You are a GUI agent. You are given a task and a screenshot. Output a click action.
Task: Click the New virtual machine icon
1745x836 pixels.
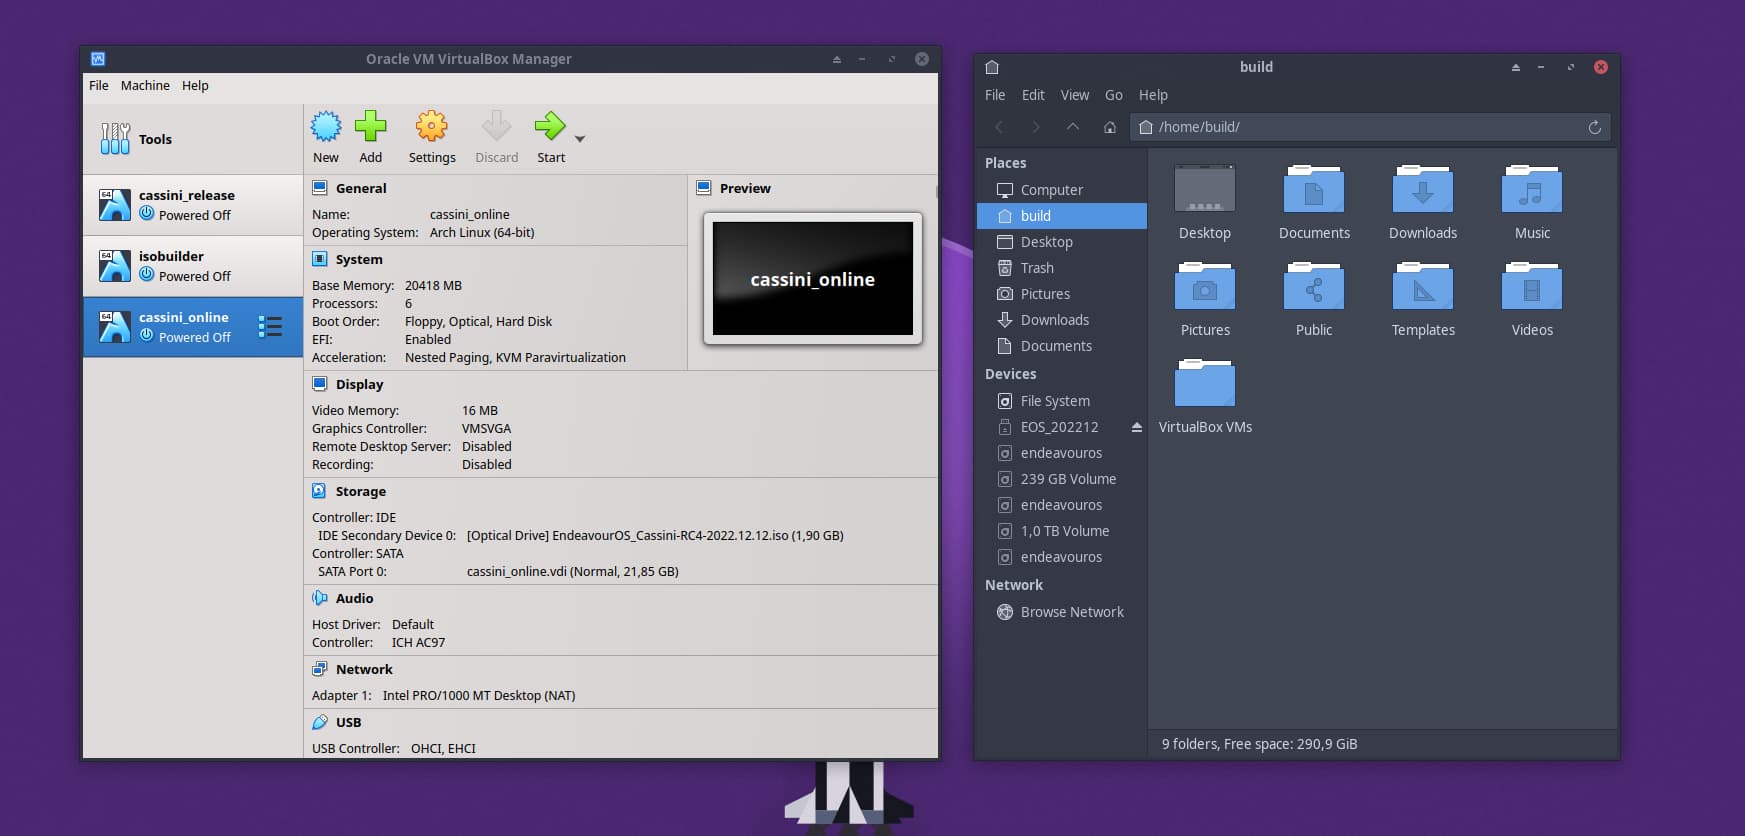[x=326, y=126]
